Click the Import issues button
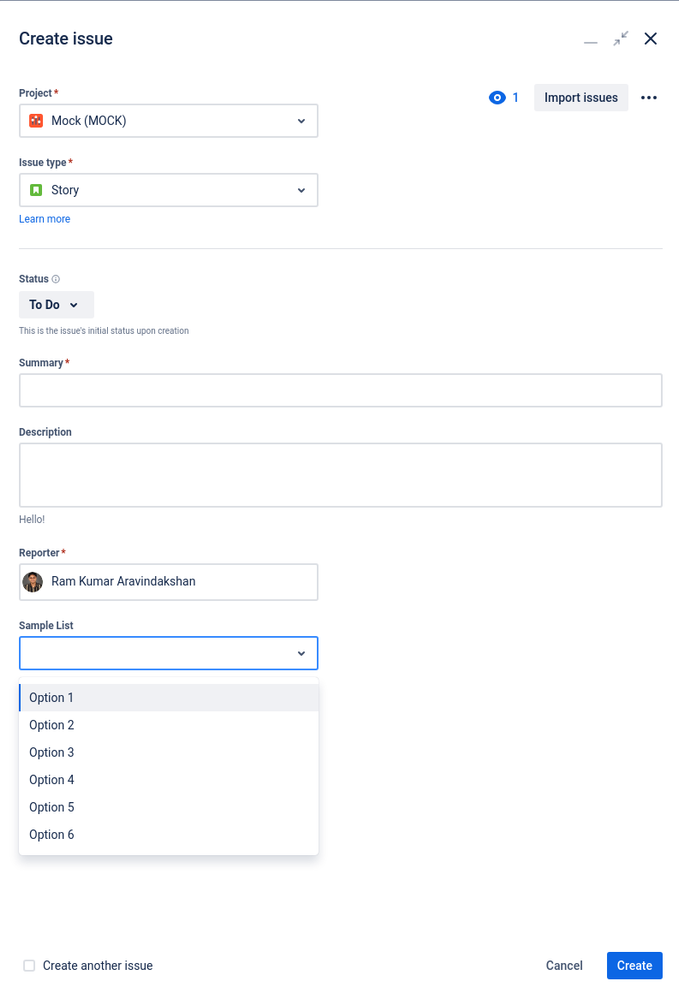The image size is (679, 999). (581, 97)
